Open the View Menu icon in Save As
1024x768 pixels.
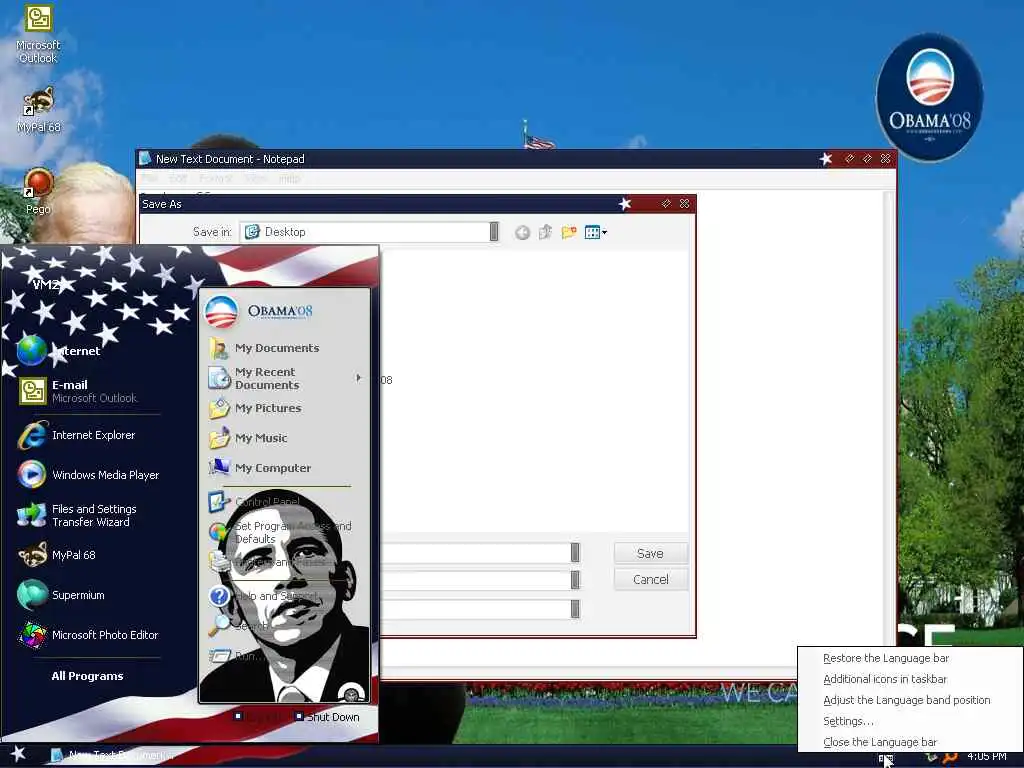coord(596,232)
